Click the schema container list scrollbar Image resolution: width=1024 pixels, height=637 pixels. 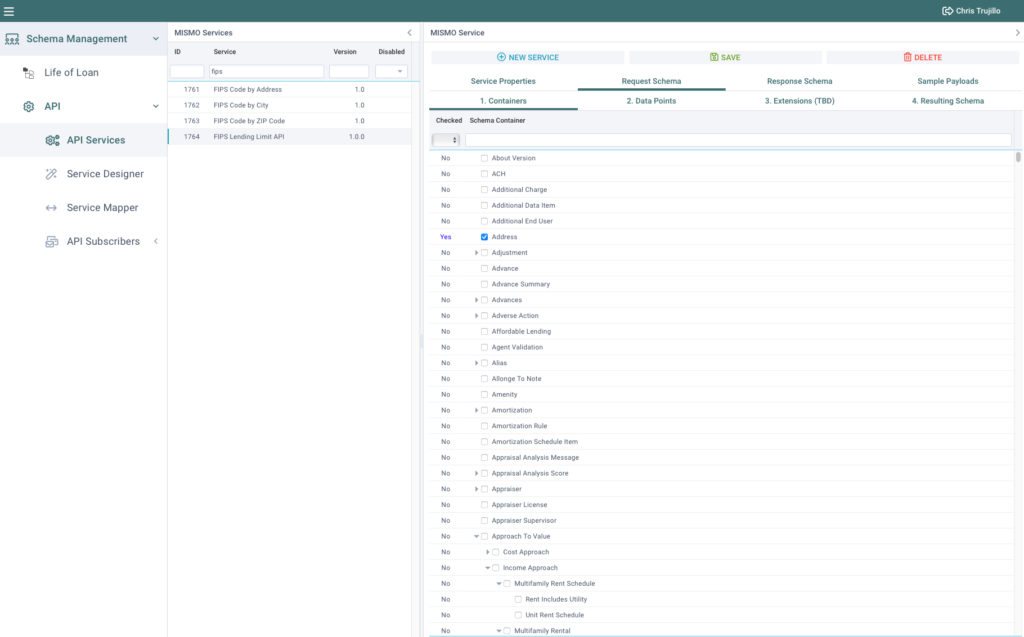click(1017, 157)
